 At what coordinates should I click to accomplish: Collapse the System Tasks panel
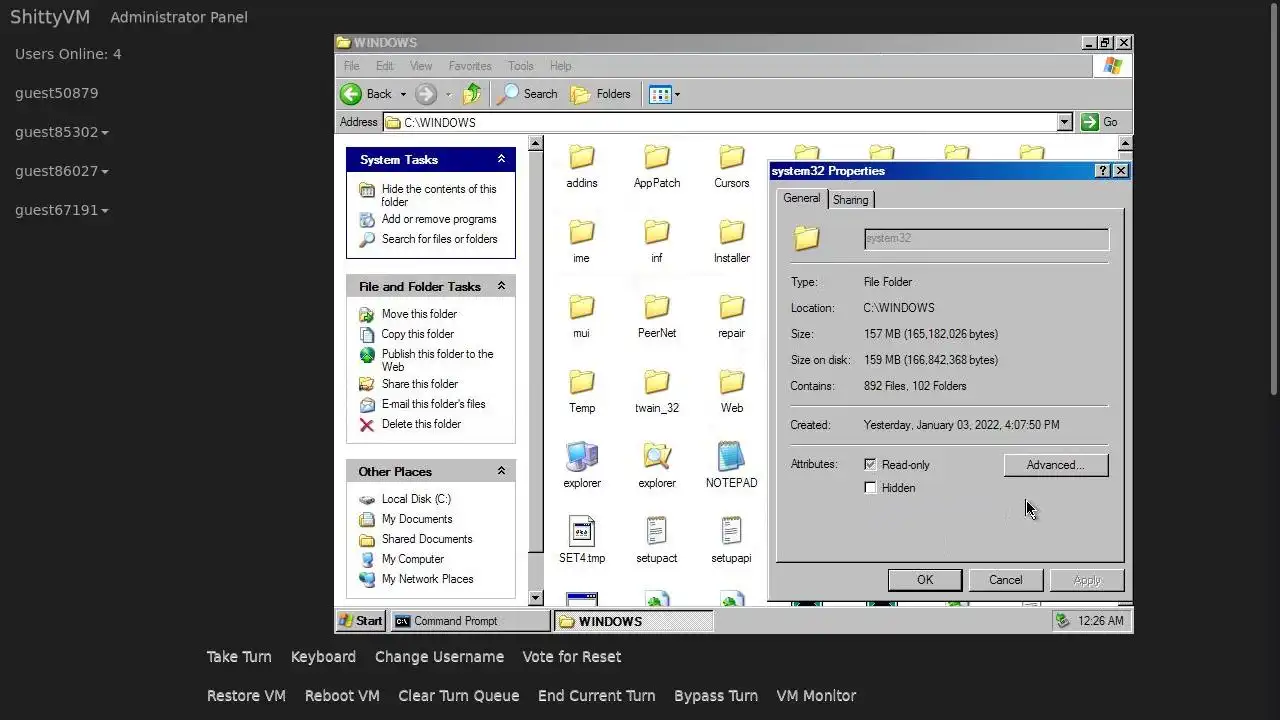501,159
